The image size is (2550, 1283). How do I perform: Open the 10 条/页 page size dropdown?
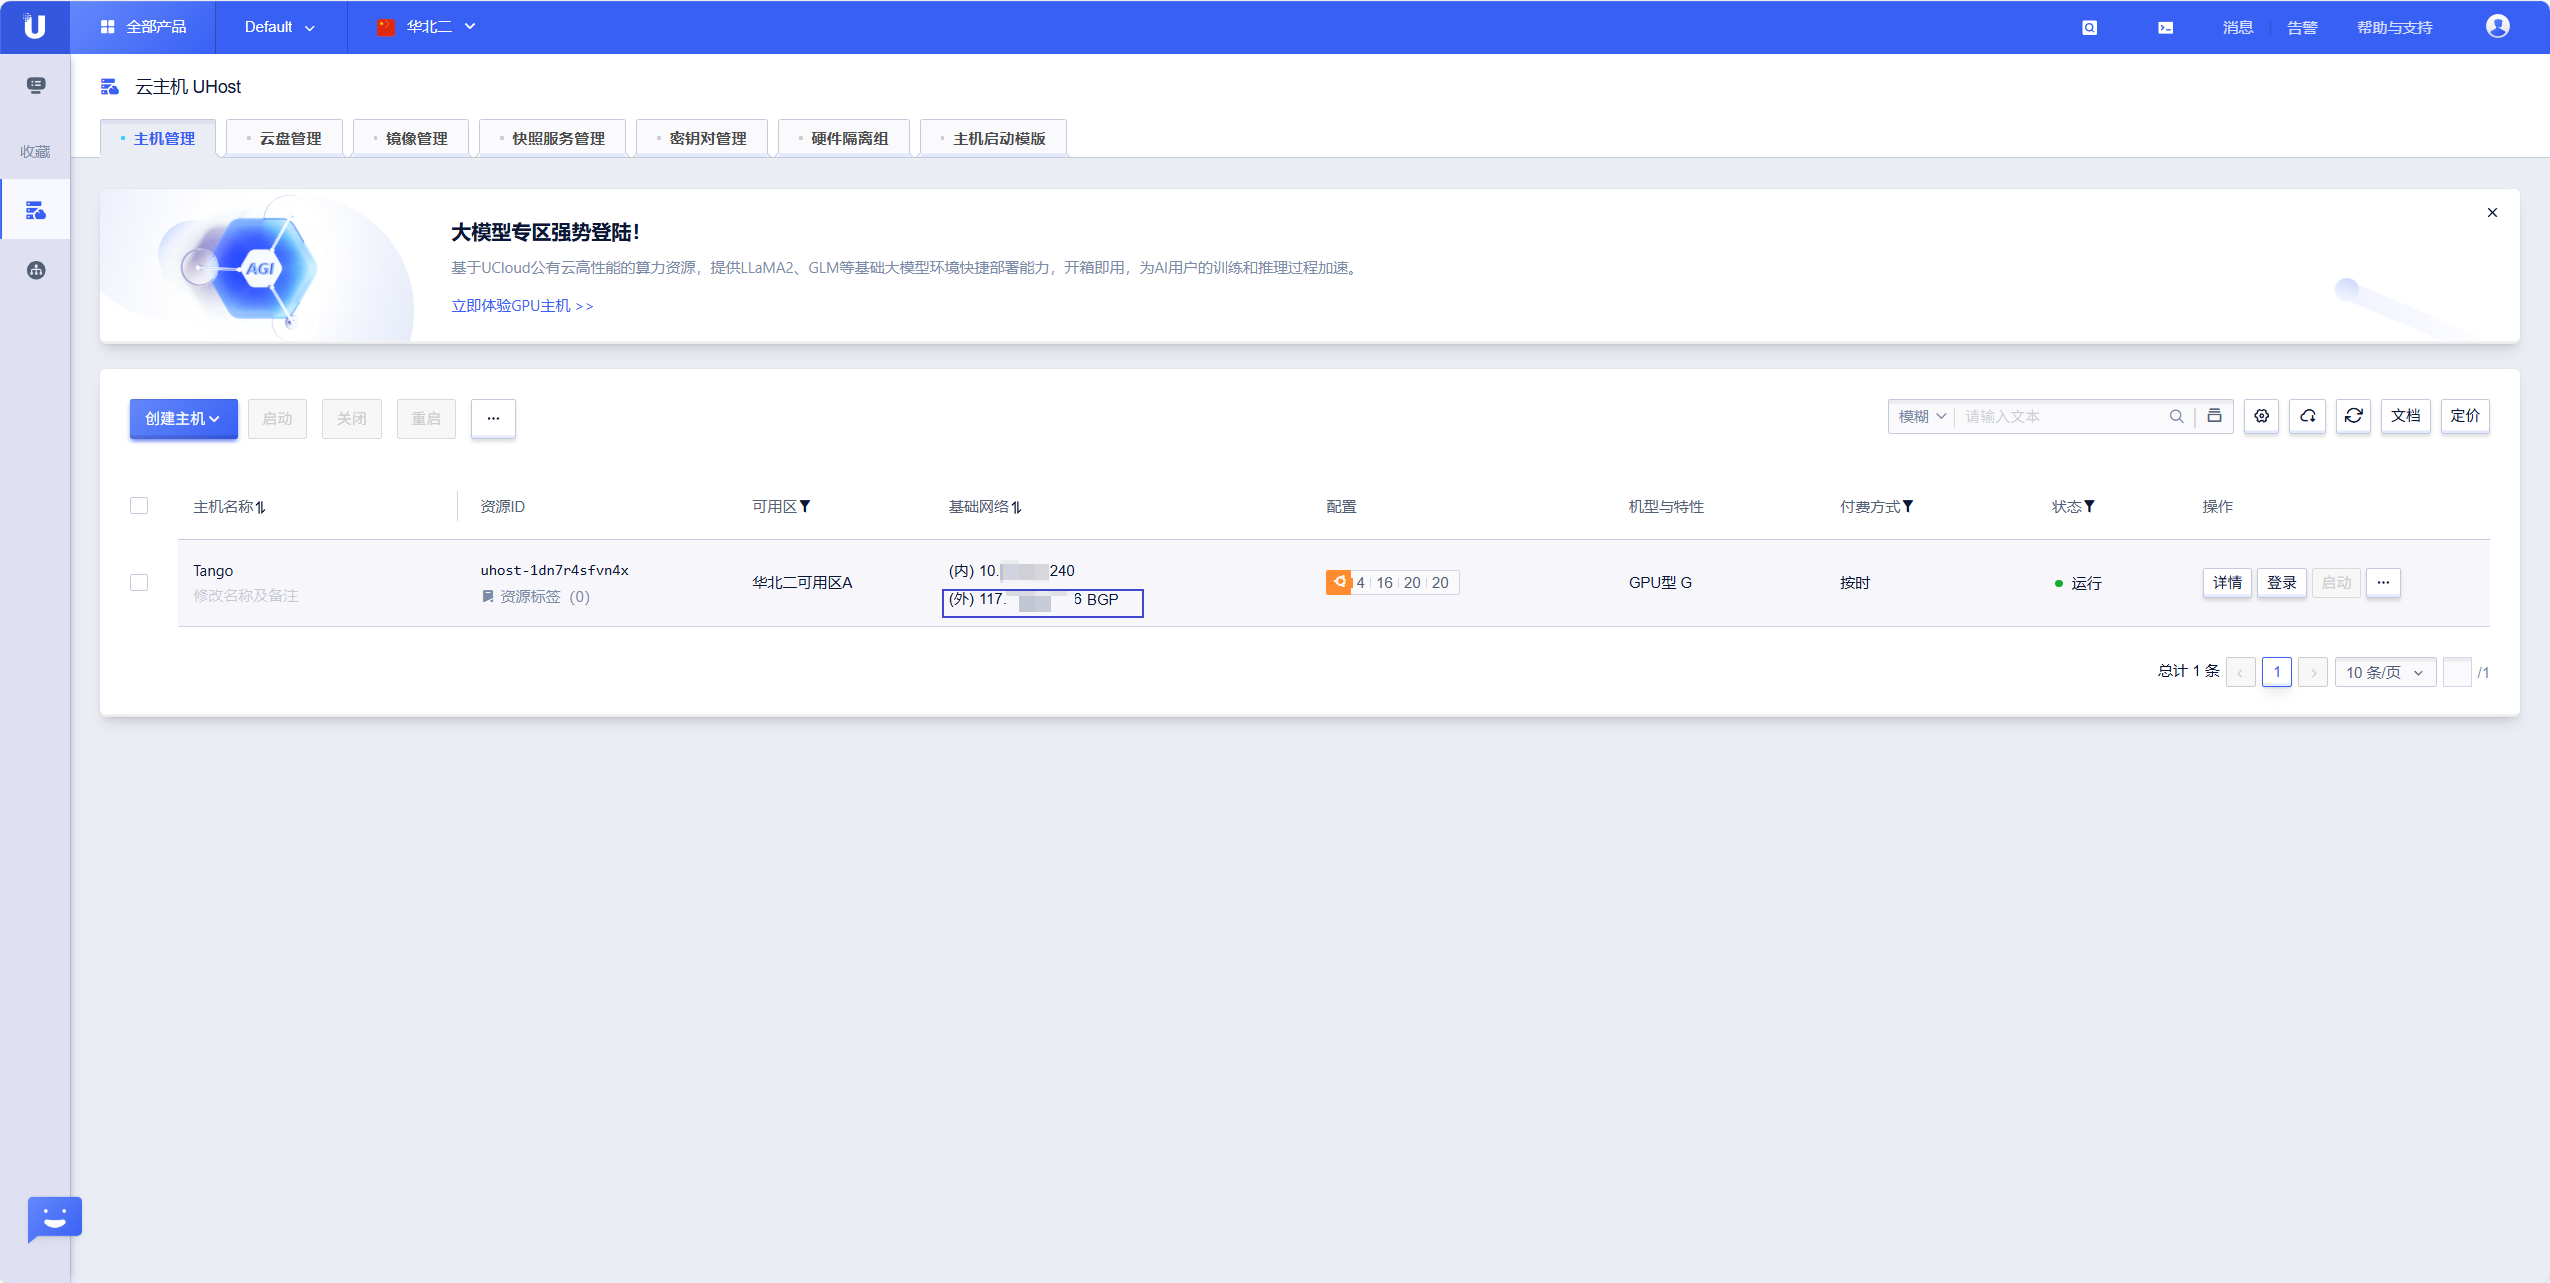point(2385,672)
